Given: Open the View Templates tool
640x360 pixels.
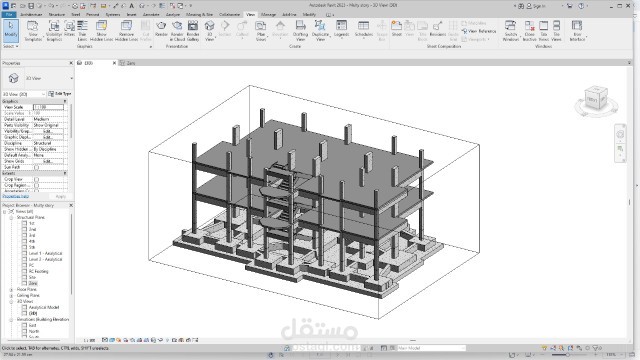Looking at the screenshot, I should [x=33, y=31].
